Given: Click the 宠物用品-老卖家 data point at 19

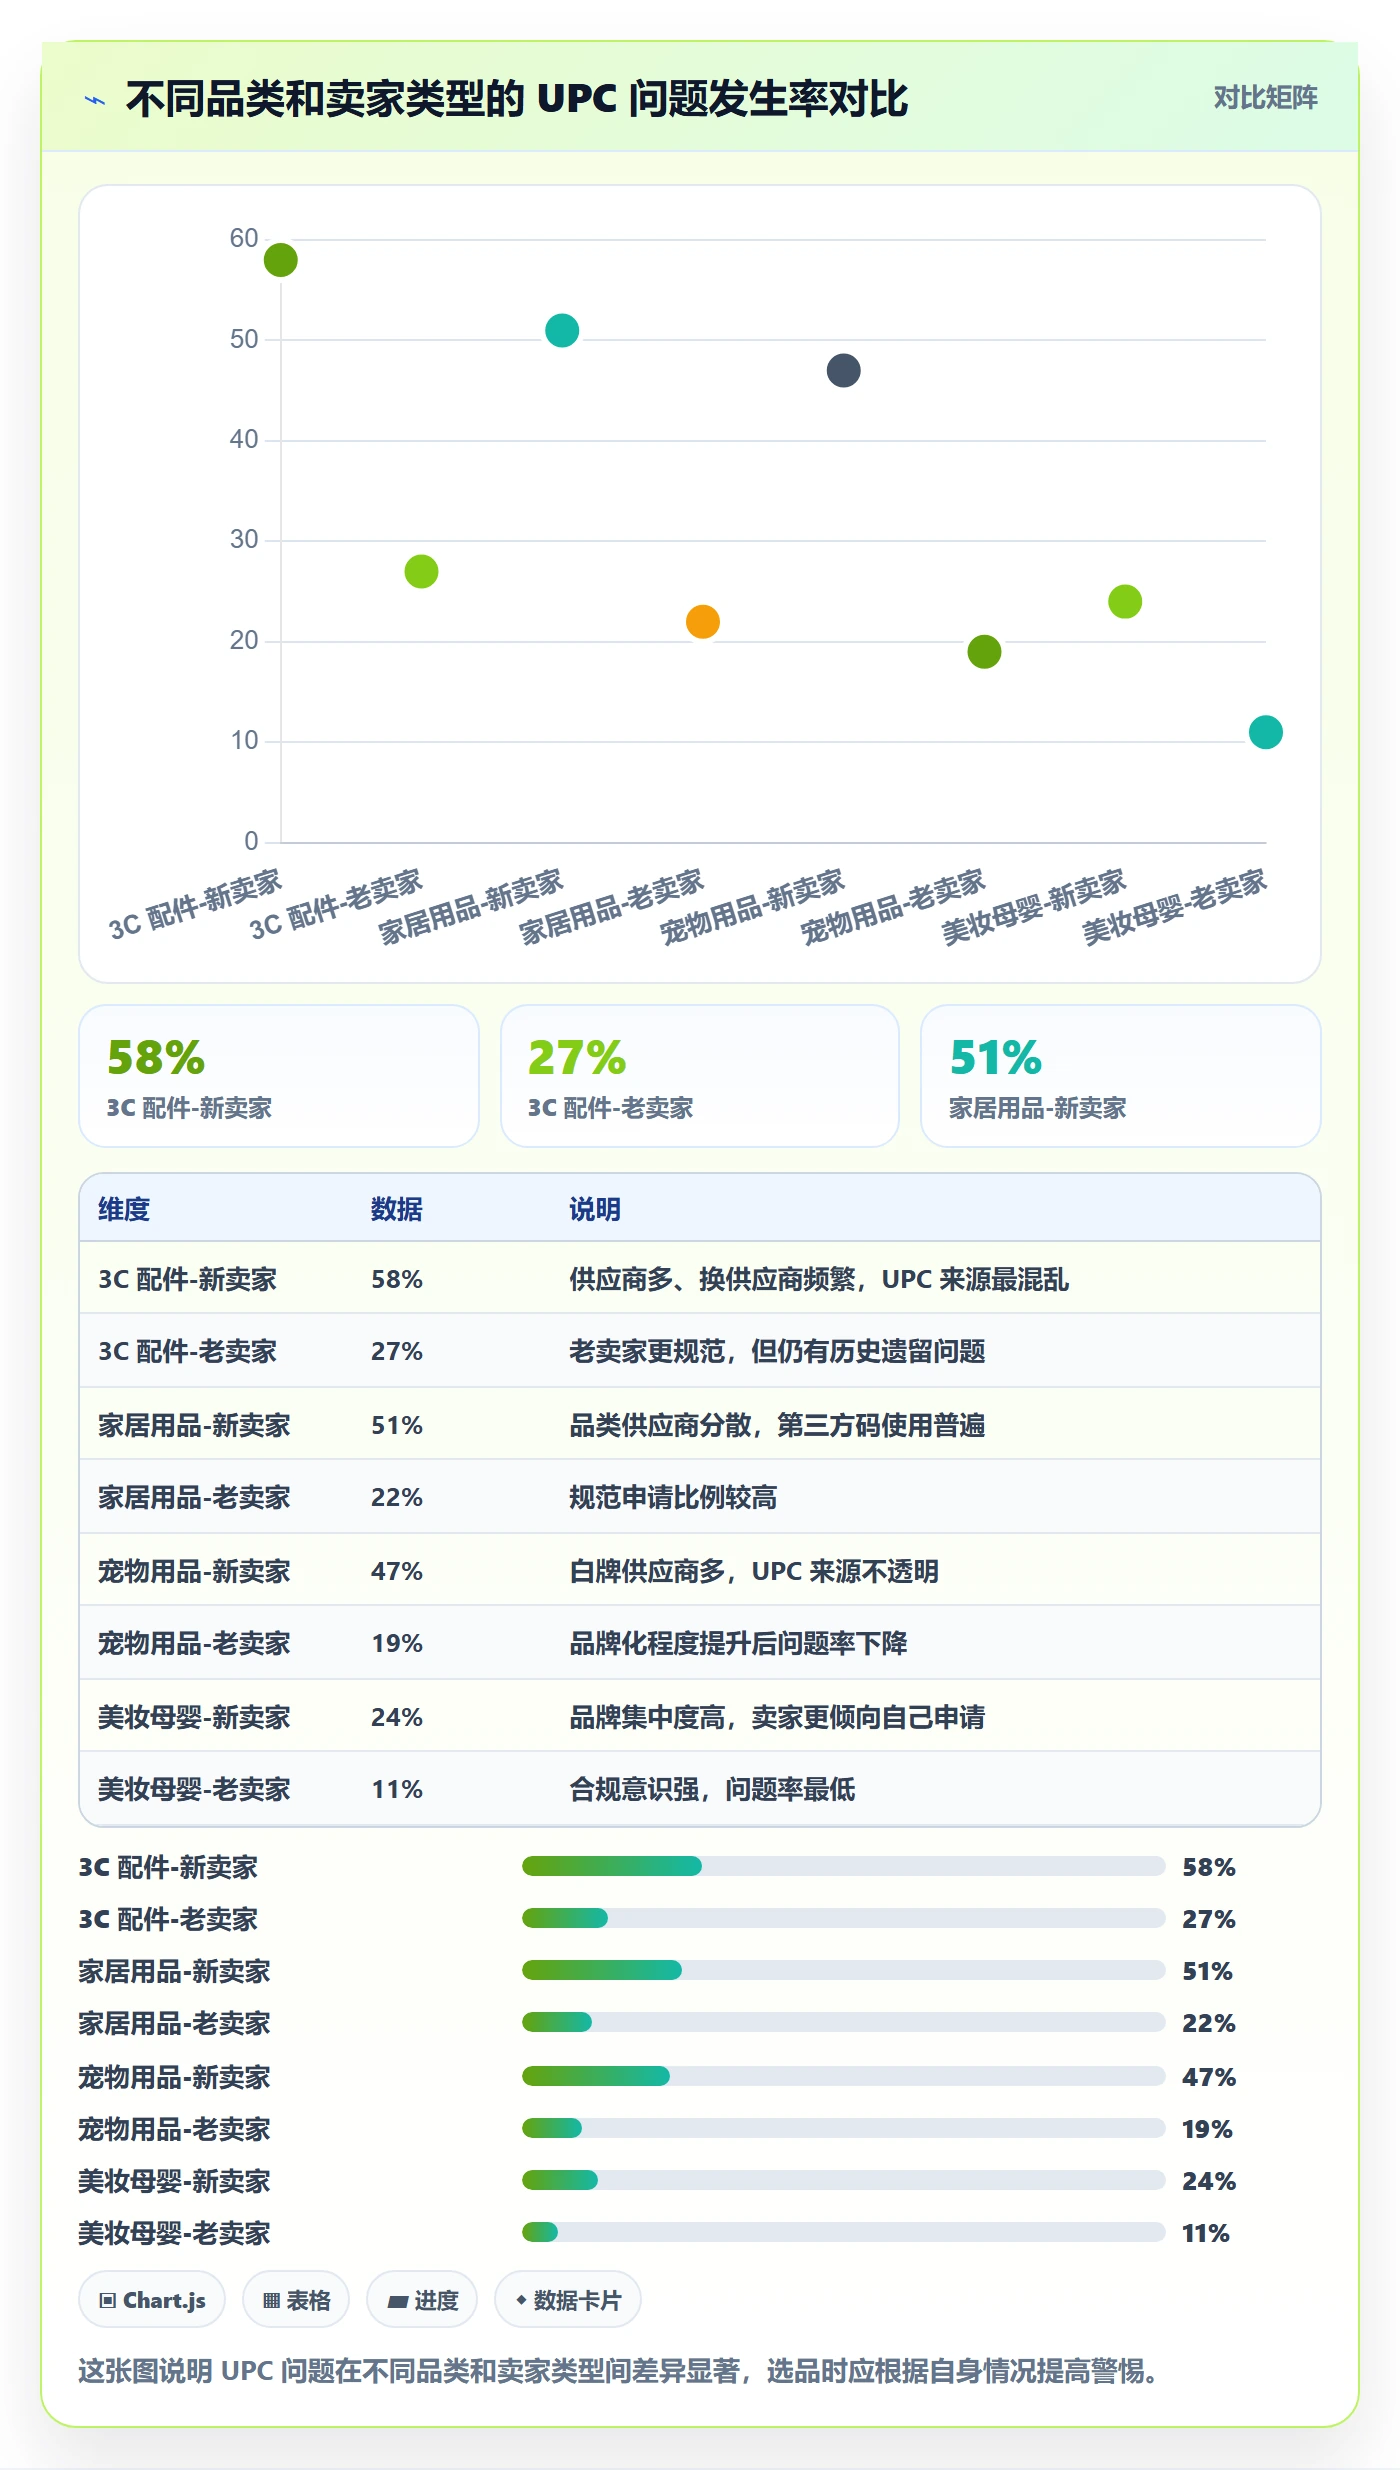Looking at the screenshot, I should 984,651.
